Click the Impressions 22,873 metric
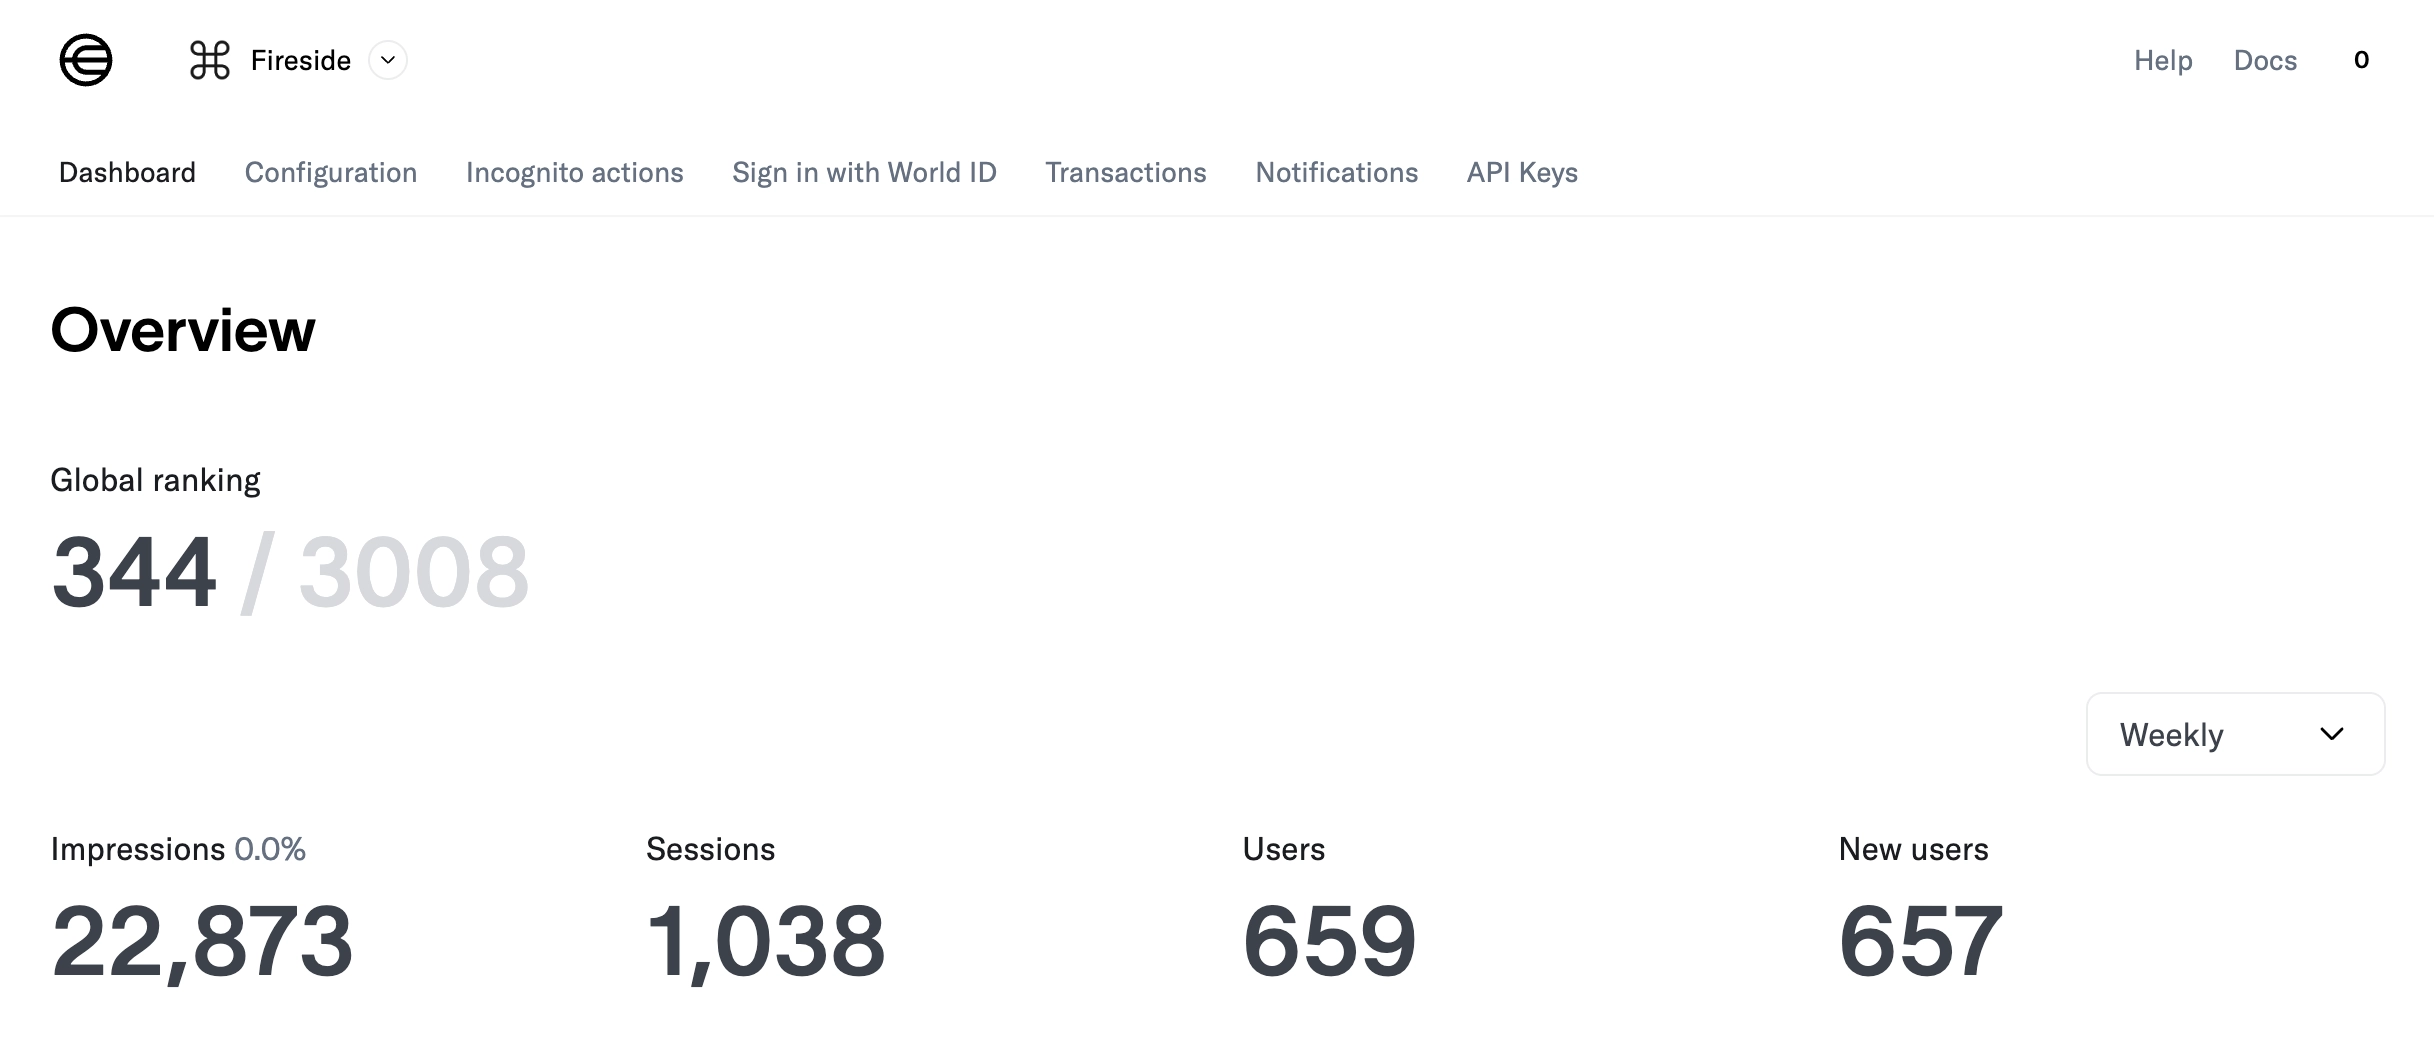Screen dimensions: 2434x1046 pyautogui.click(x=202, y=938)
